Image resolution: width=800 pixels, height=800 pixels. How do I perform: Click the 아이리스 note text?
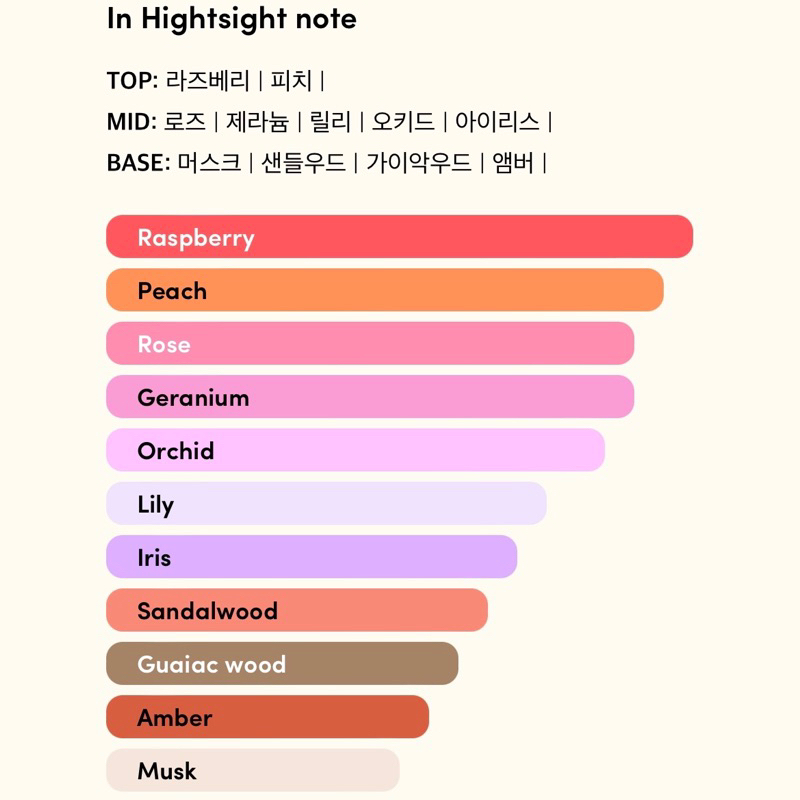(x=497, y=122)
